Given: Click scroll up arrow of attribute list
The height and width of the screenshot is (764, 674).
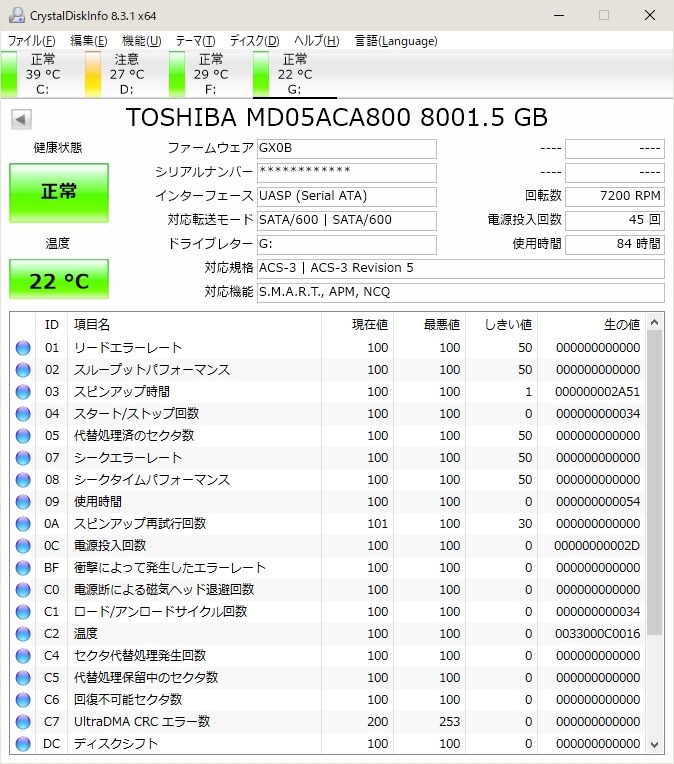Looking at the screenshot, I should point(655,322).
